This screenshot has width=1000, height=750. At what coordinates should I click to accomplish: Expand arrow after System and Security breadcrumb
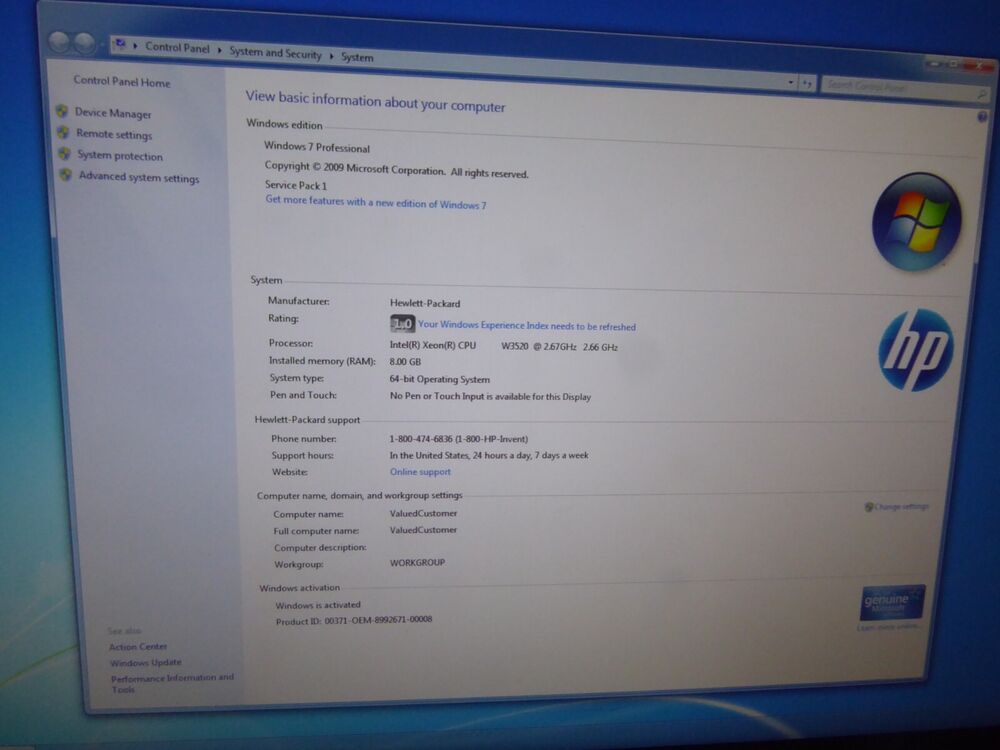(332, 56)
